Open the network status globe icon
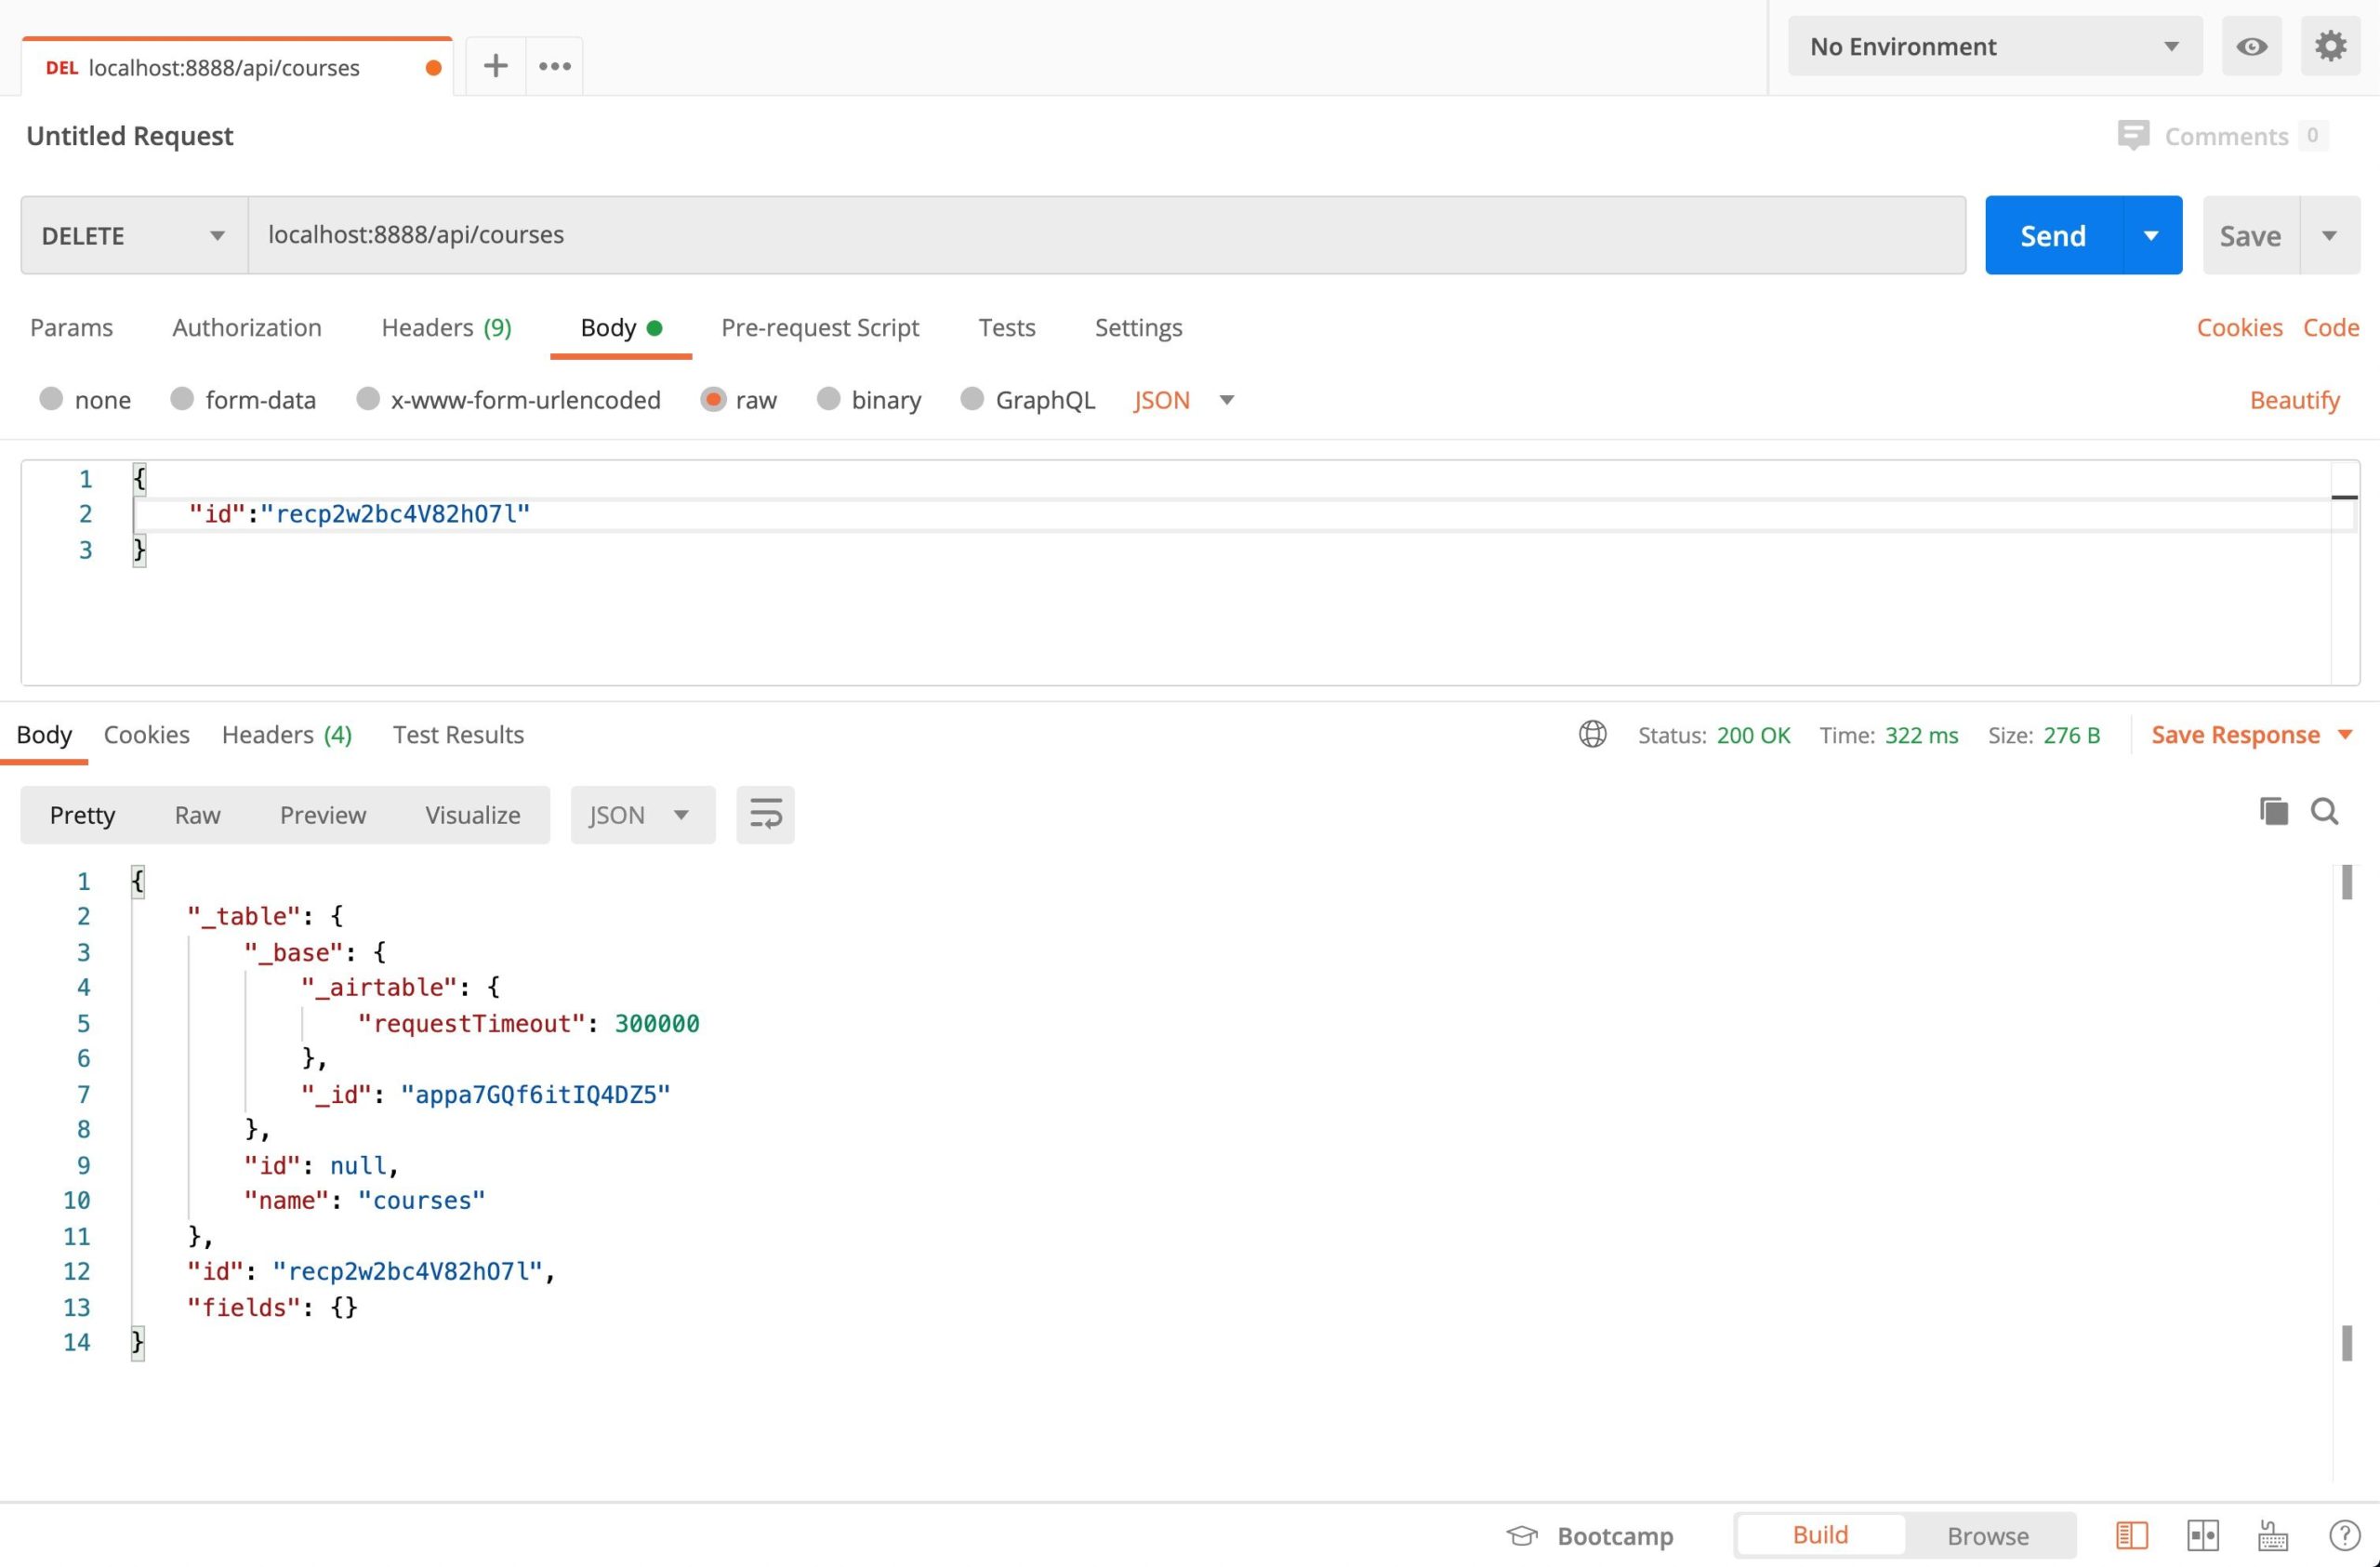2380x1567 pixels. (x=1591, y=734)
